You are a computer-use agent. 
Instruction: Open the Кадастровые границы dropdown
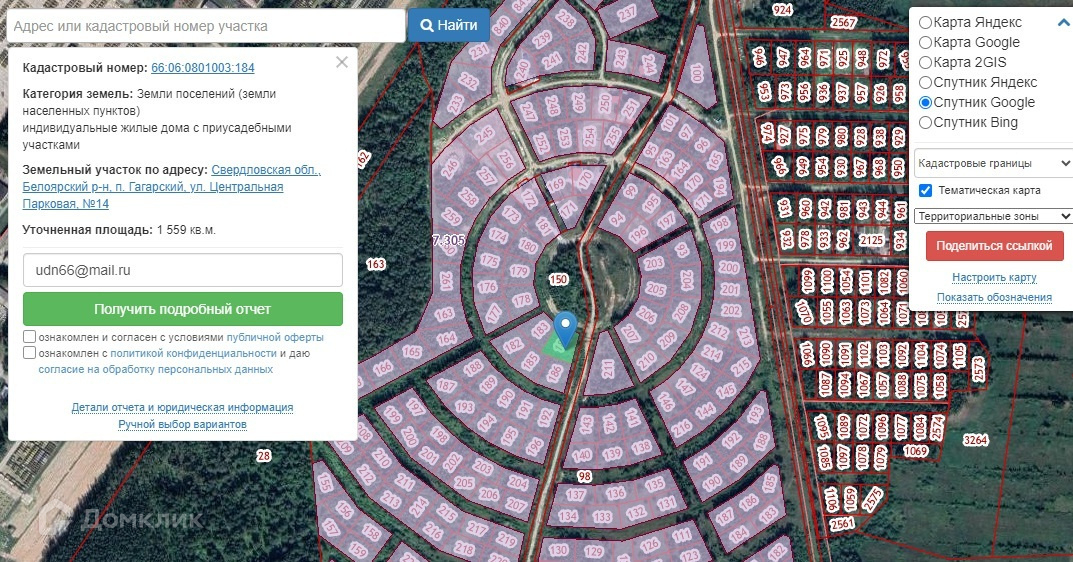993,163
